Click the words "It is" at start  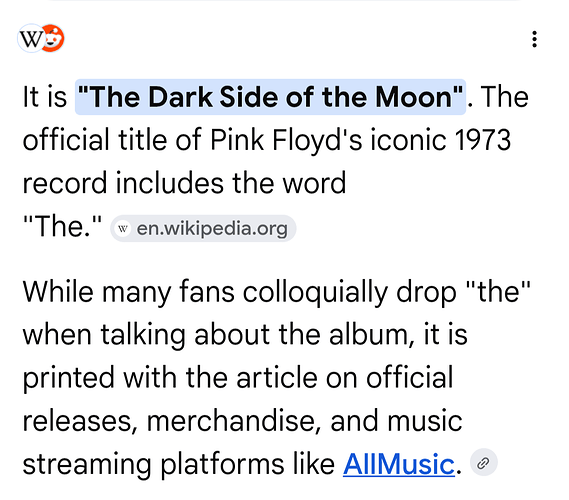[x=45, y=97]
